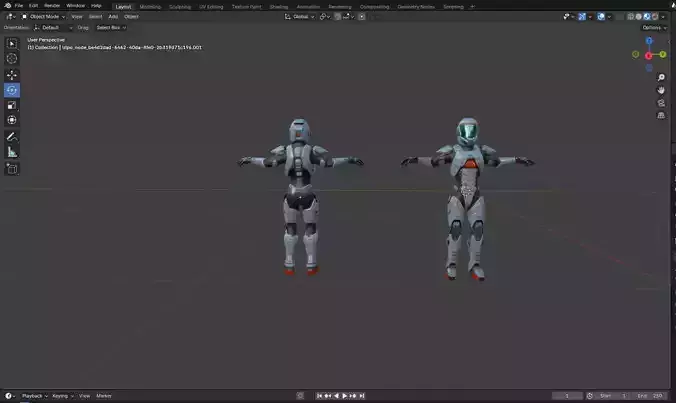Switch to material preview shading

(x=647, y=17)
